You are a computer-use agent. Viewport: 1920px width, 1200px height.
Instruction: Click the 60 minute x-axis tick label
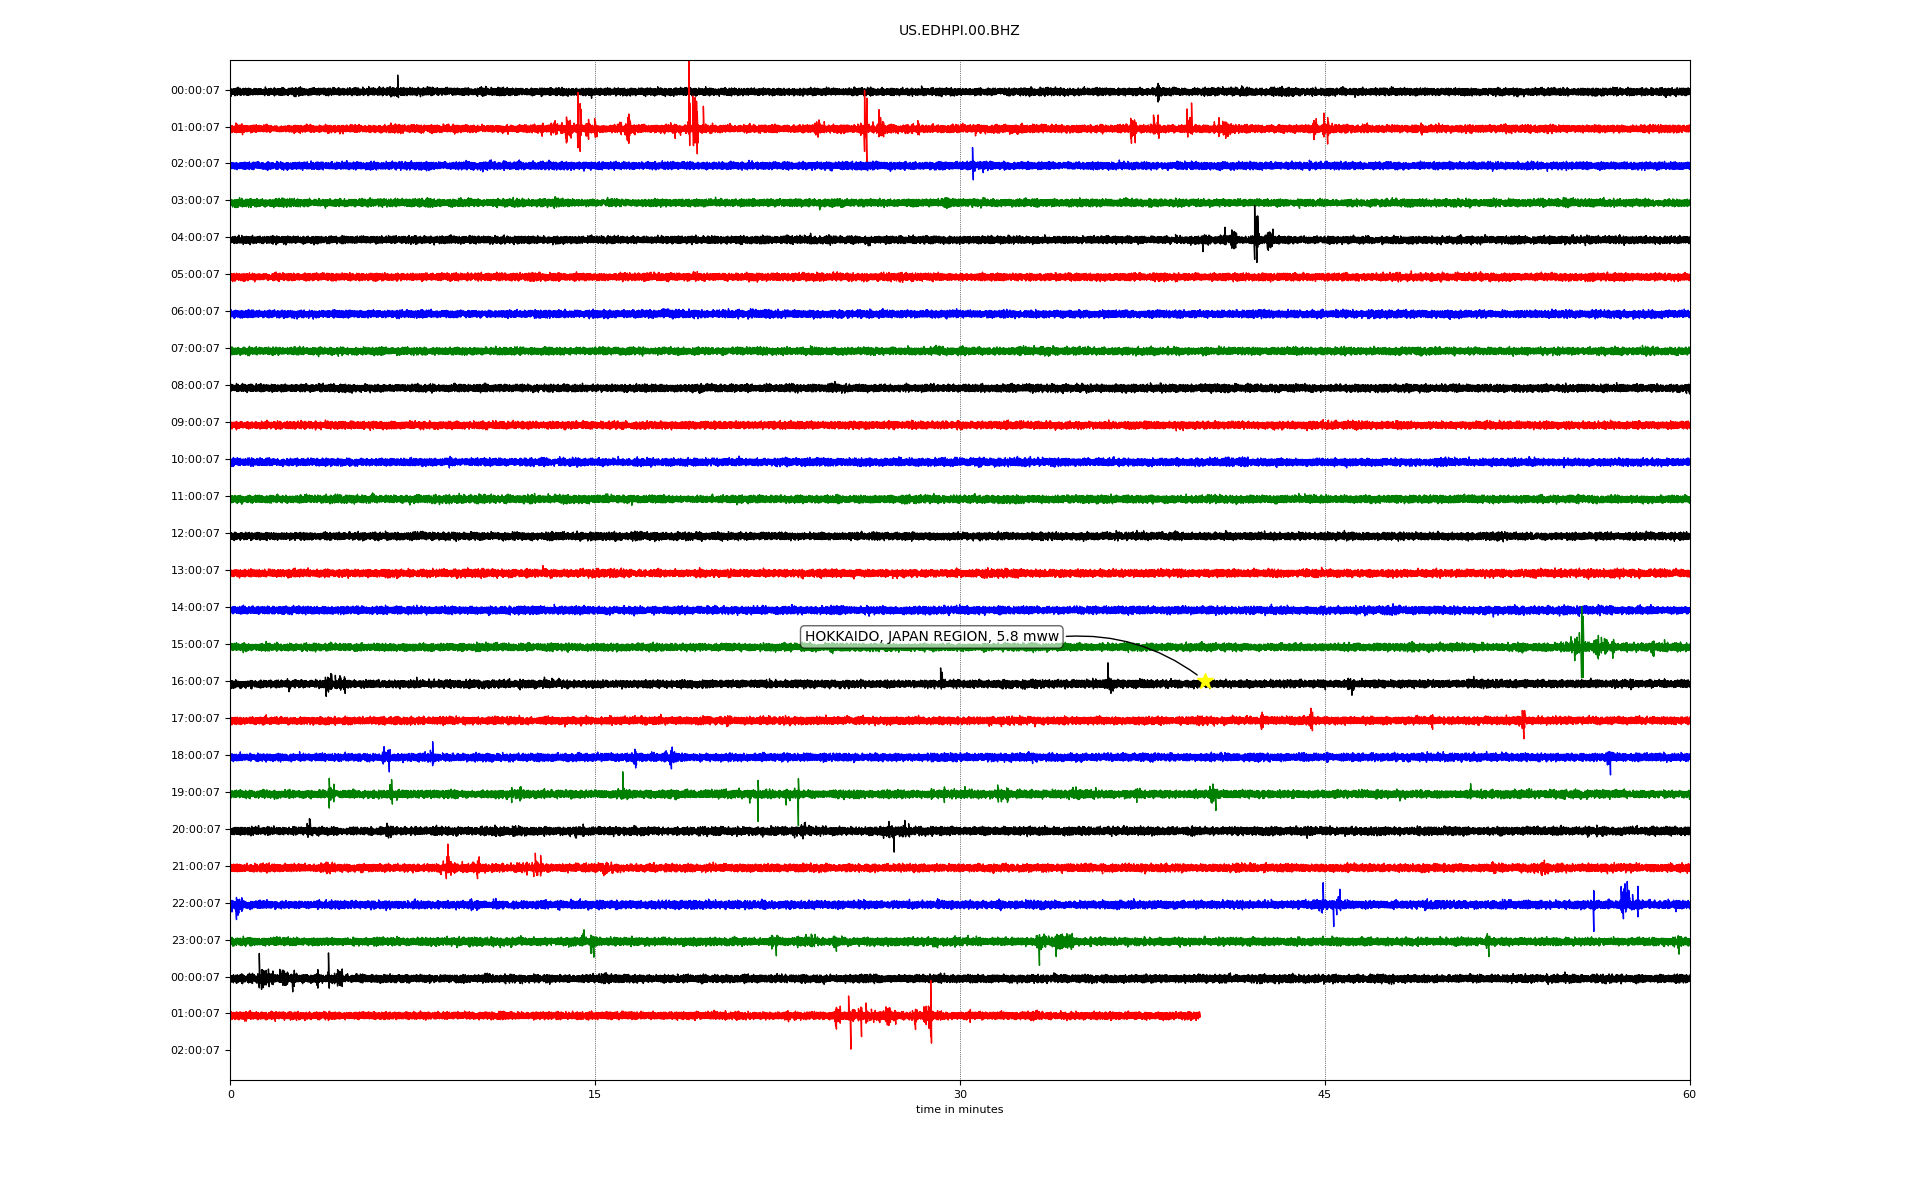pyautogui.click(x=1689, y=1094)
